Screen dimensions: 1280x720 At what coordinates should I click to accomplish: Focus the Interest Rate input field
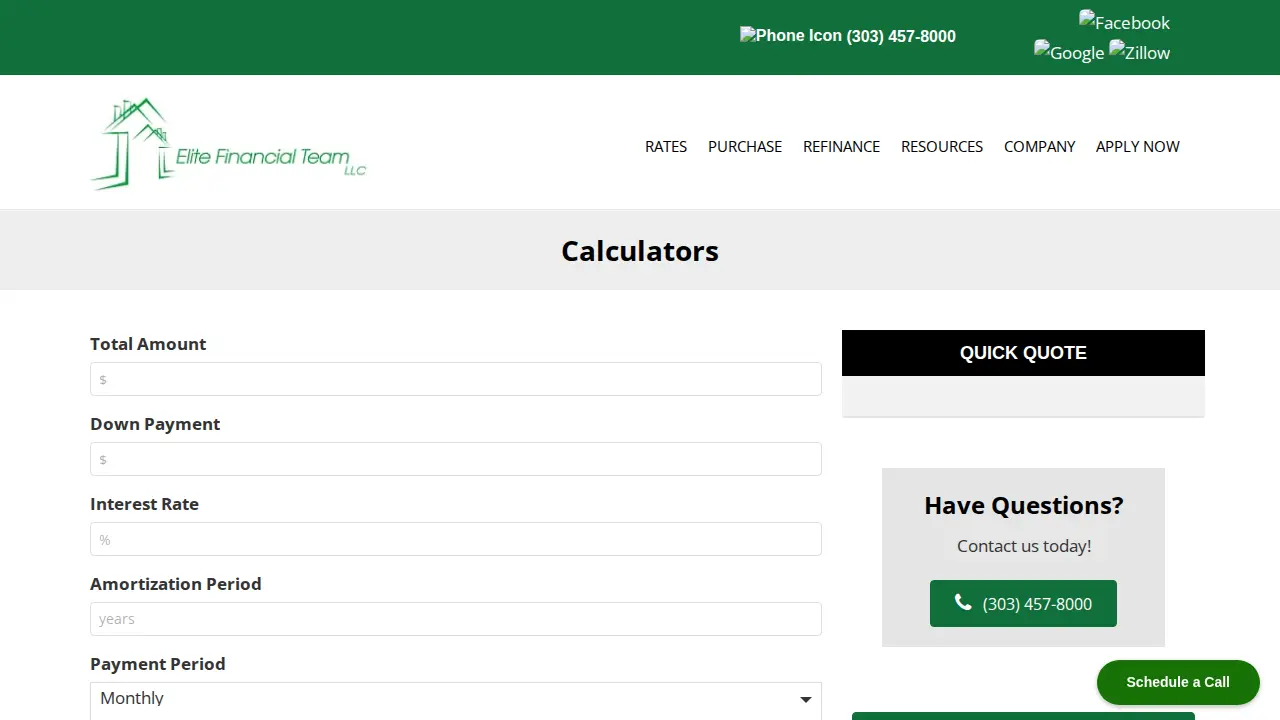tap(456, 539)
